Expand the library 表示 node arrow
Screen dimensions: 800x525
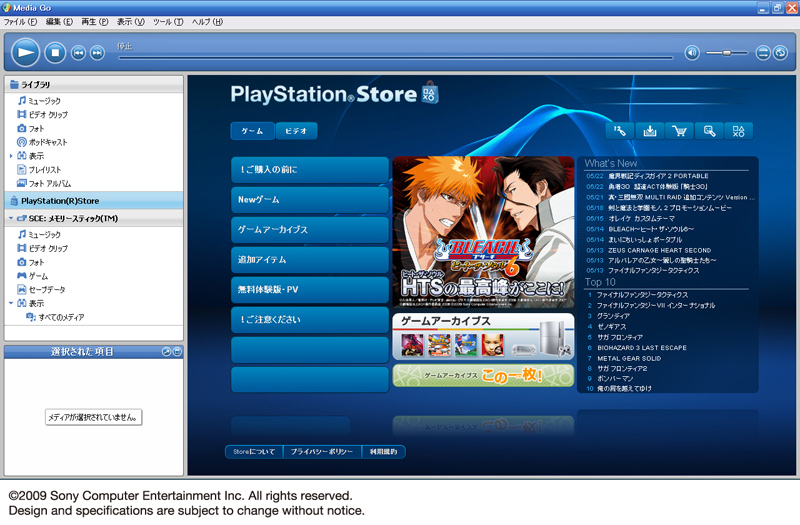coord(11,156)
